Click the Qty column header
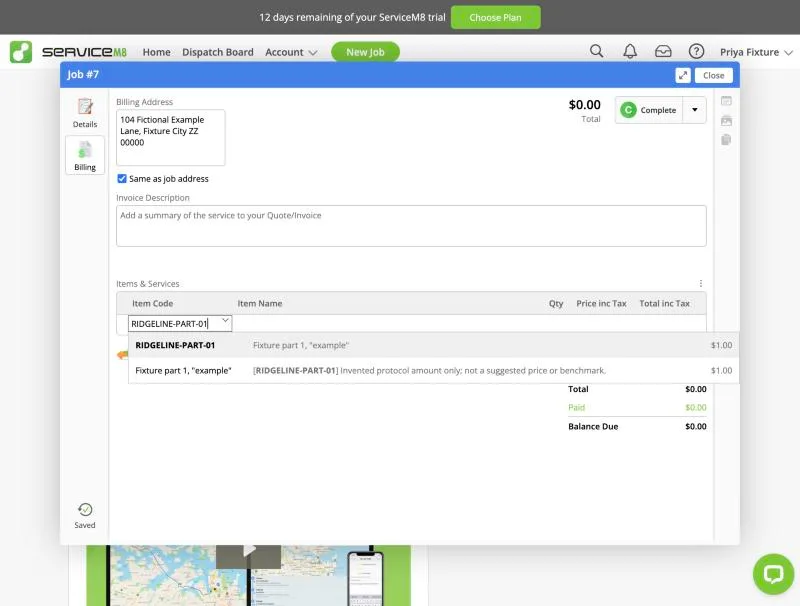Viewport: 800px width, 606px height. (556, 304)
